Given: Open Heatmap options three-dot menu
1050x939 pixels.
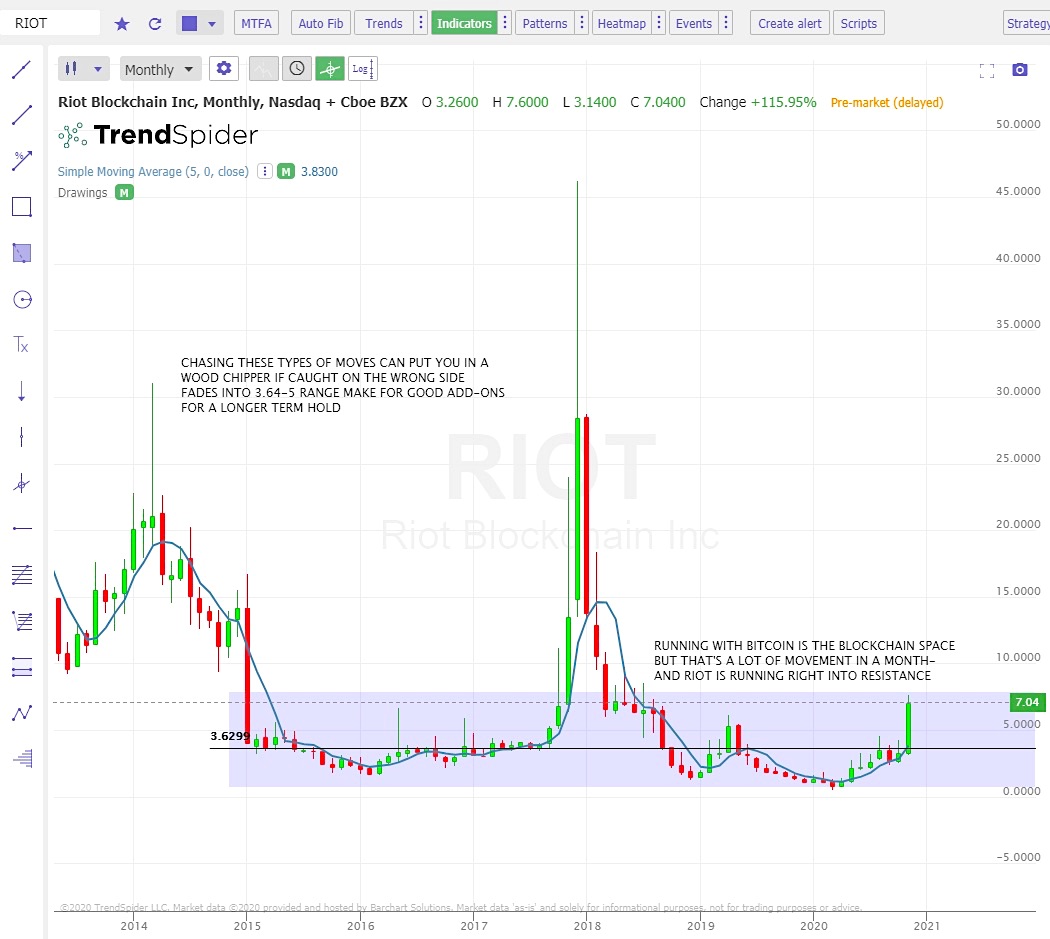Looking at the screenshot, I should pos(659,23).
